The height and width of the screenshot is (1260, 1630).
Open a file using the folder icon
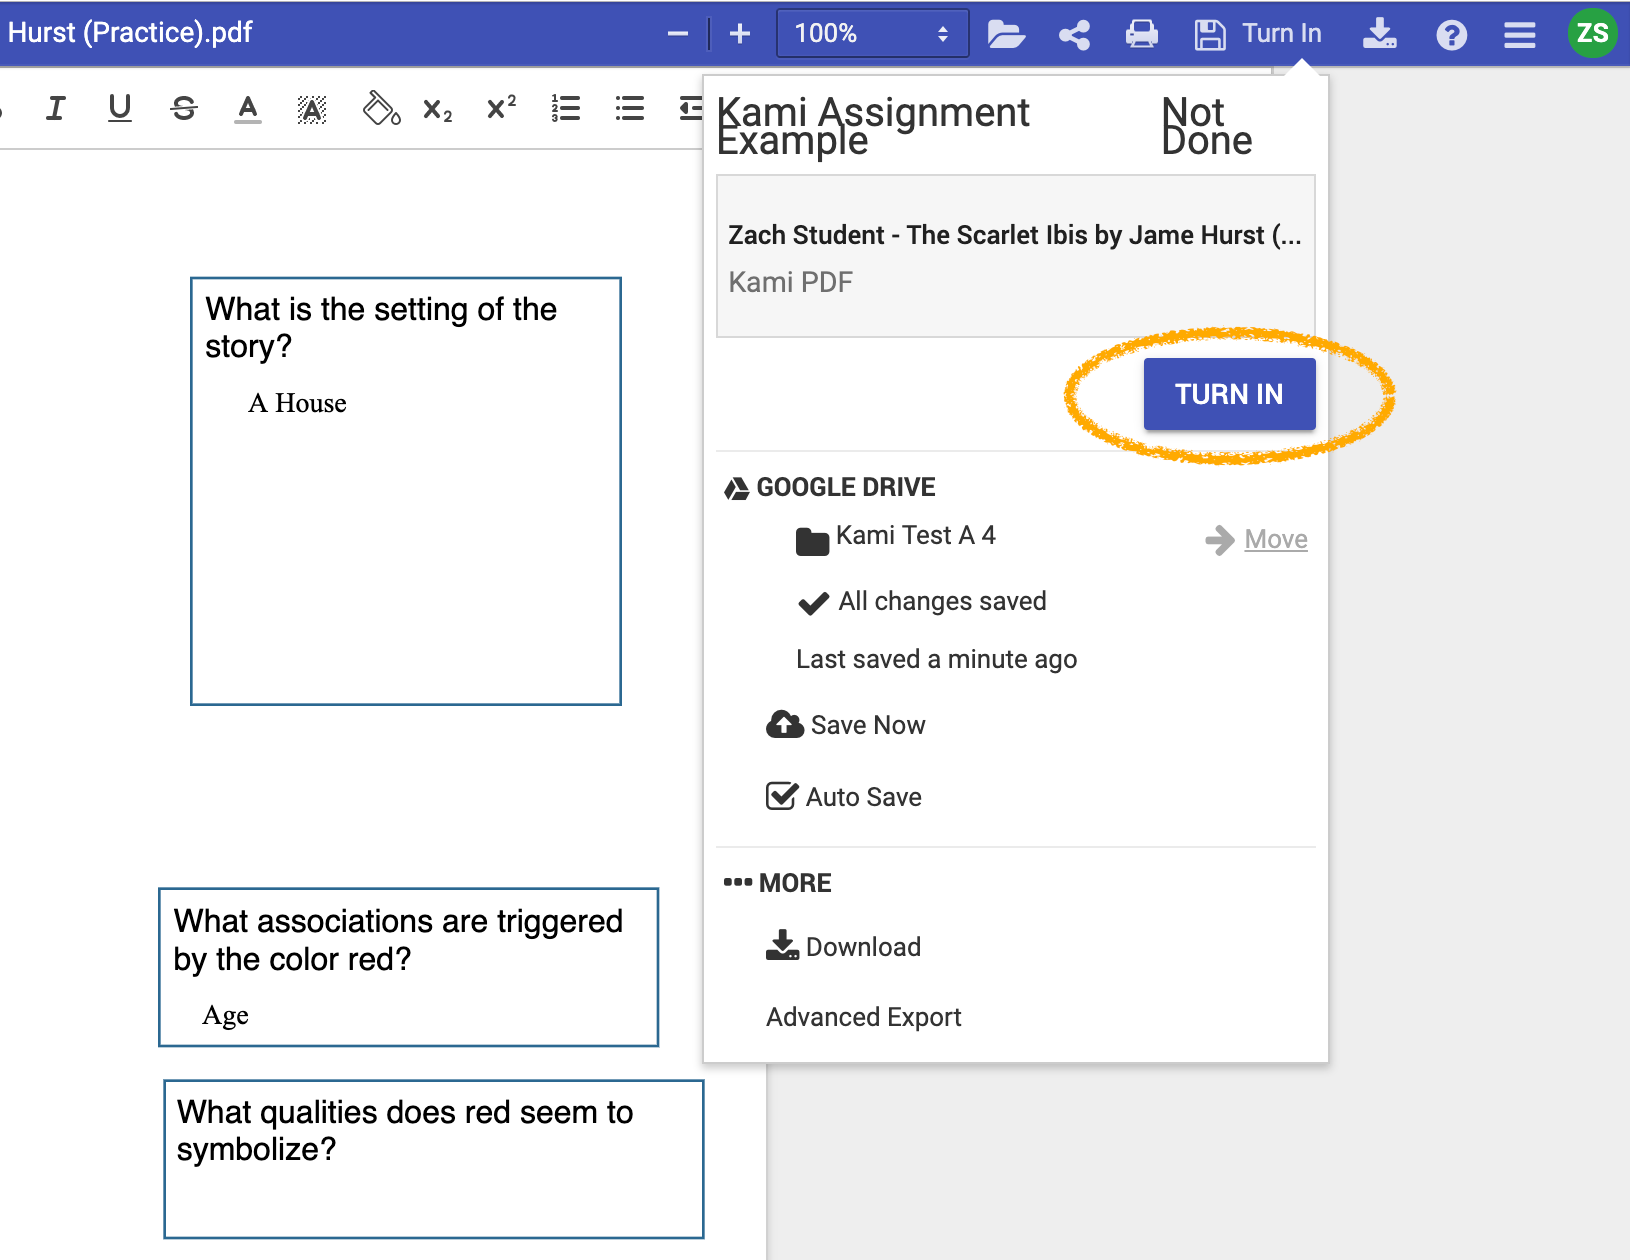point(1006,34)
